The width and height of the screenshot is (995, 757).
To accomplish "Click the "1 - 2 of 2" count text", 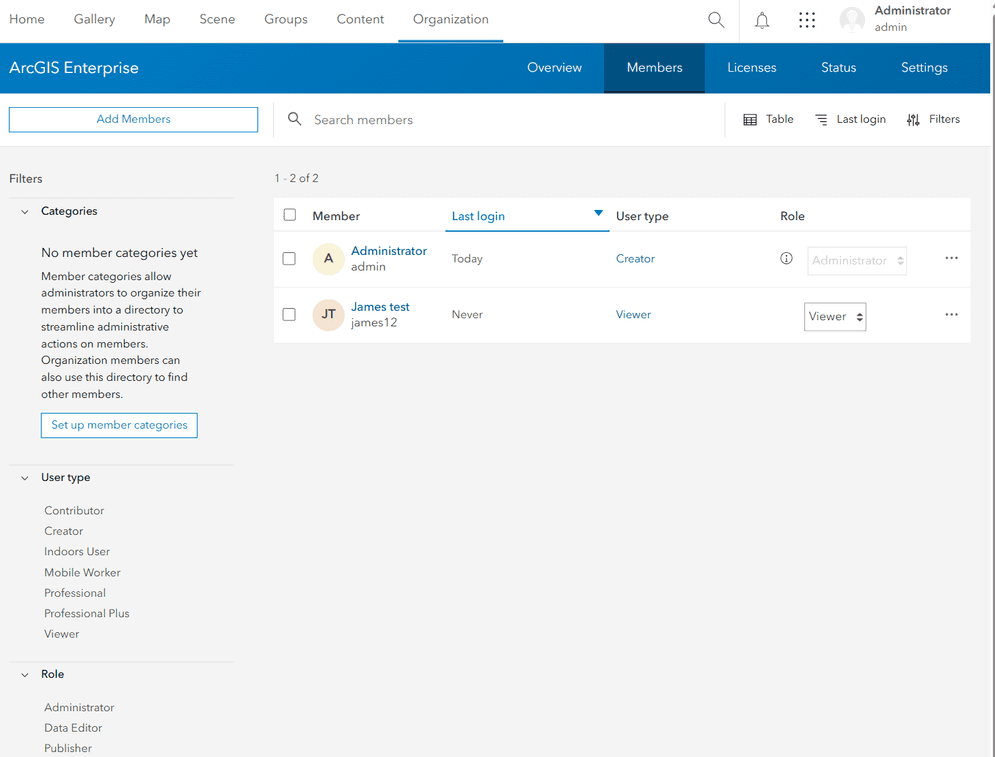I will (296, 178).
